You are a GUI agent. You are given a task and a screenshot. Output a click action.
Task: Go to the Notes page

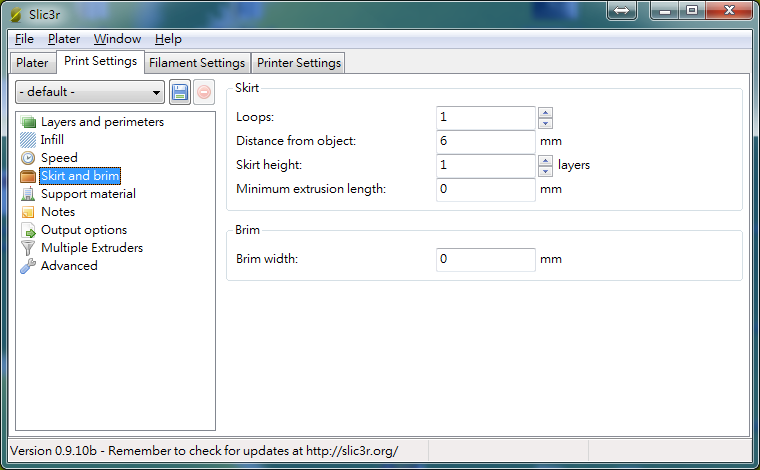pos(58,212)
